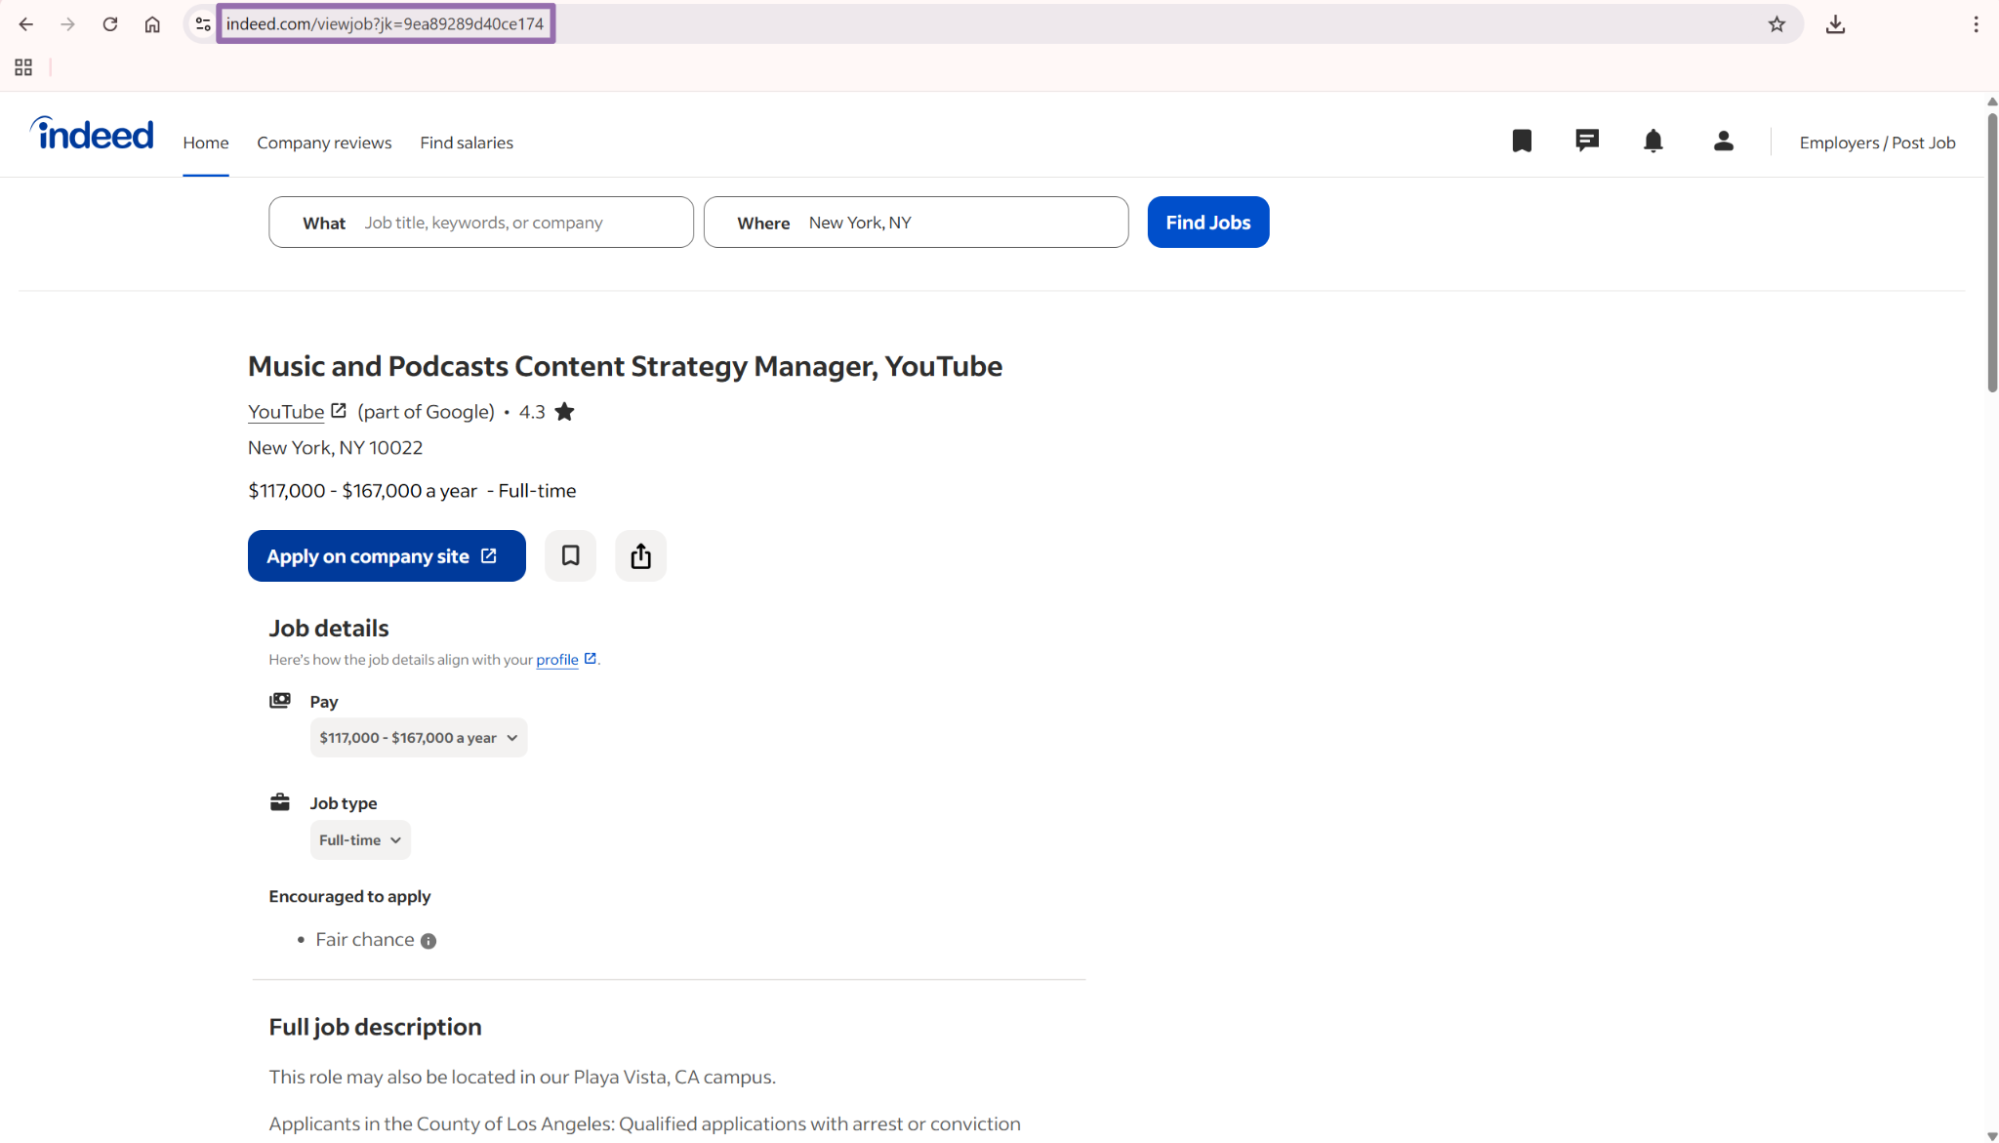This screenshot has width=1999, height=1143.
Task: Save this job with the bookmark button
Action: click(x=570, y=556)
